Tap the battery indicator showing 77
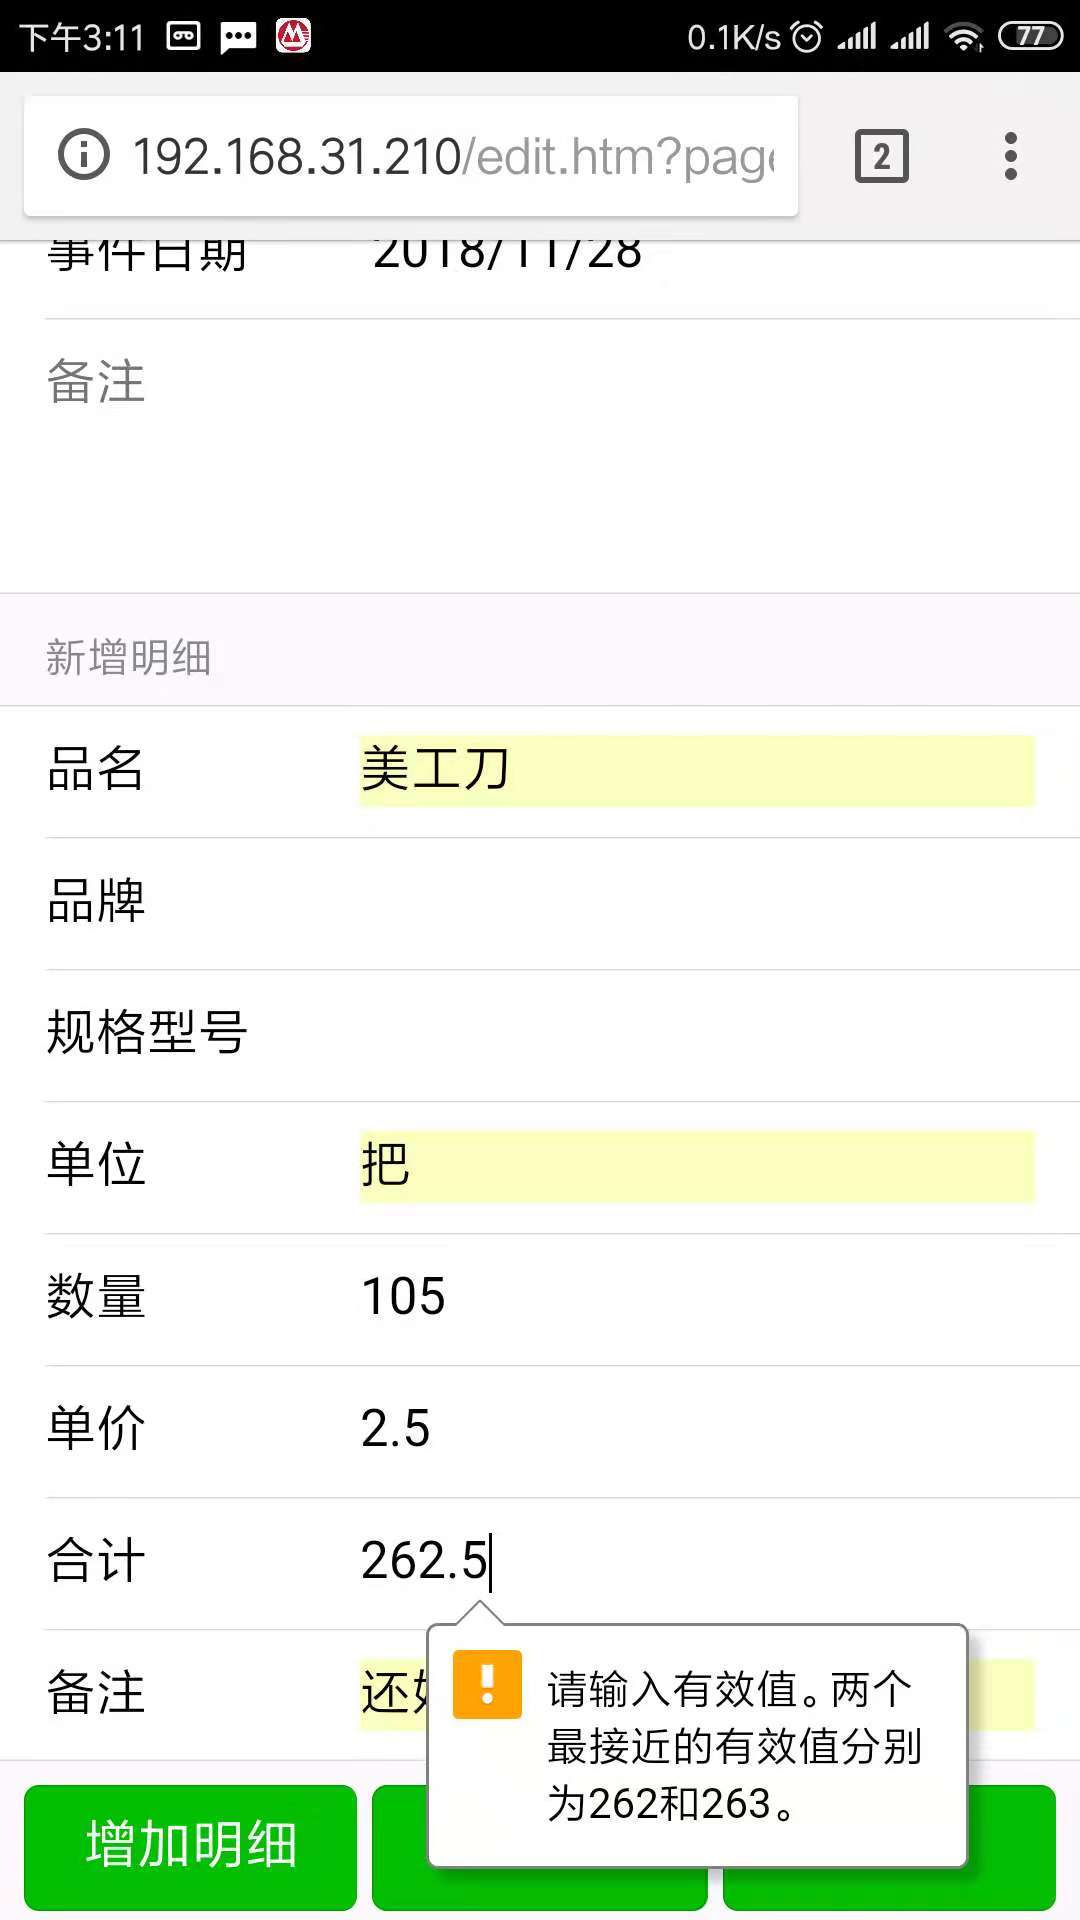Viewport: 1080px width, 1920px height. (x=1030, y=37)
